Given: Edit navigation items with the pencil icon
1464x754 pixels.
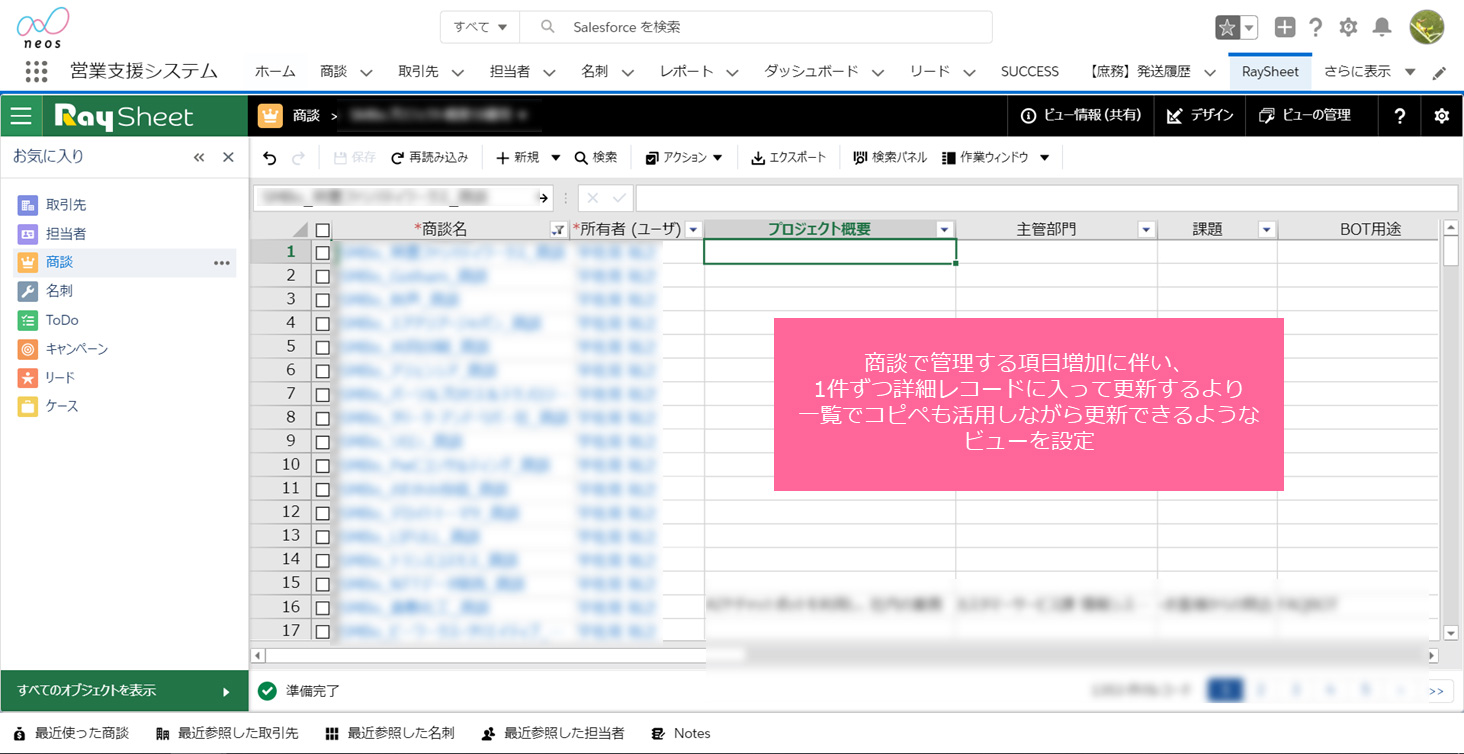Looking at the screenshot, I should (x=1439, y=72).
